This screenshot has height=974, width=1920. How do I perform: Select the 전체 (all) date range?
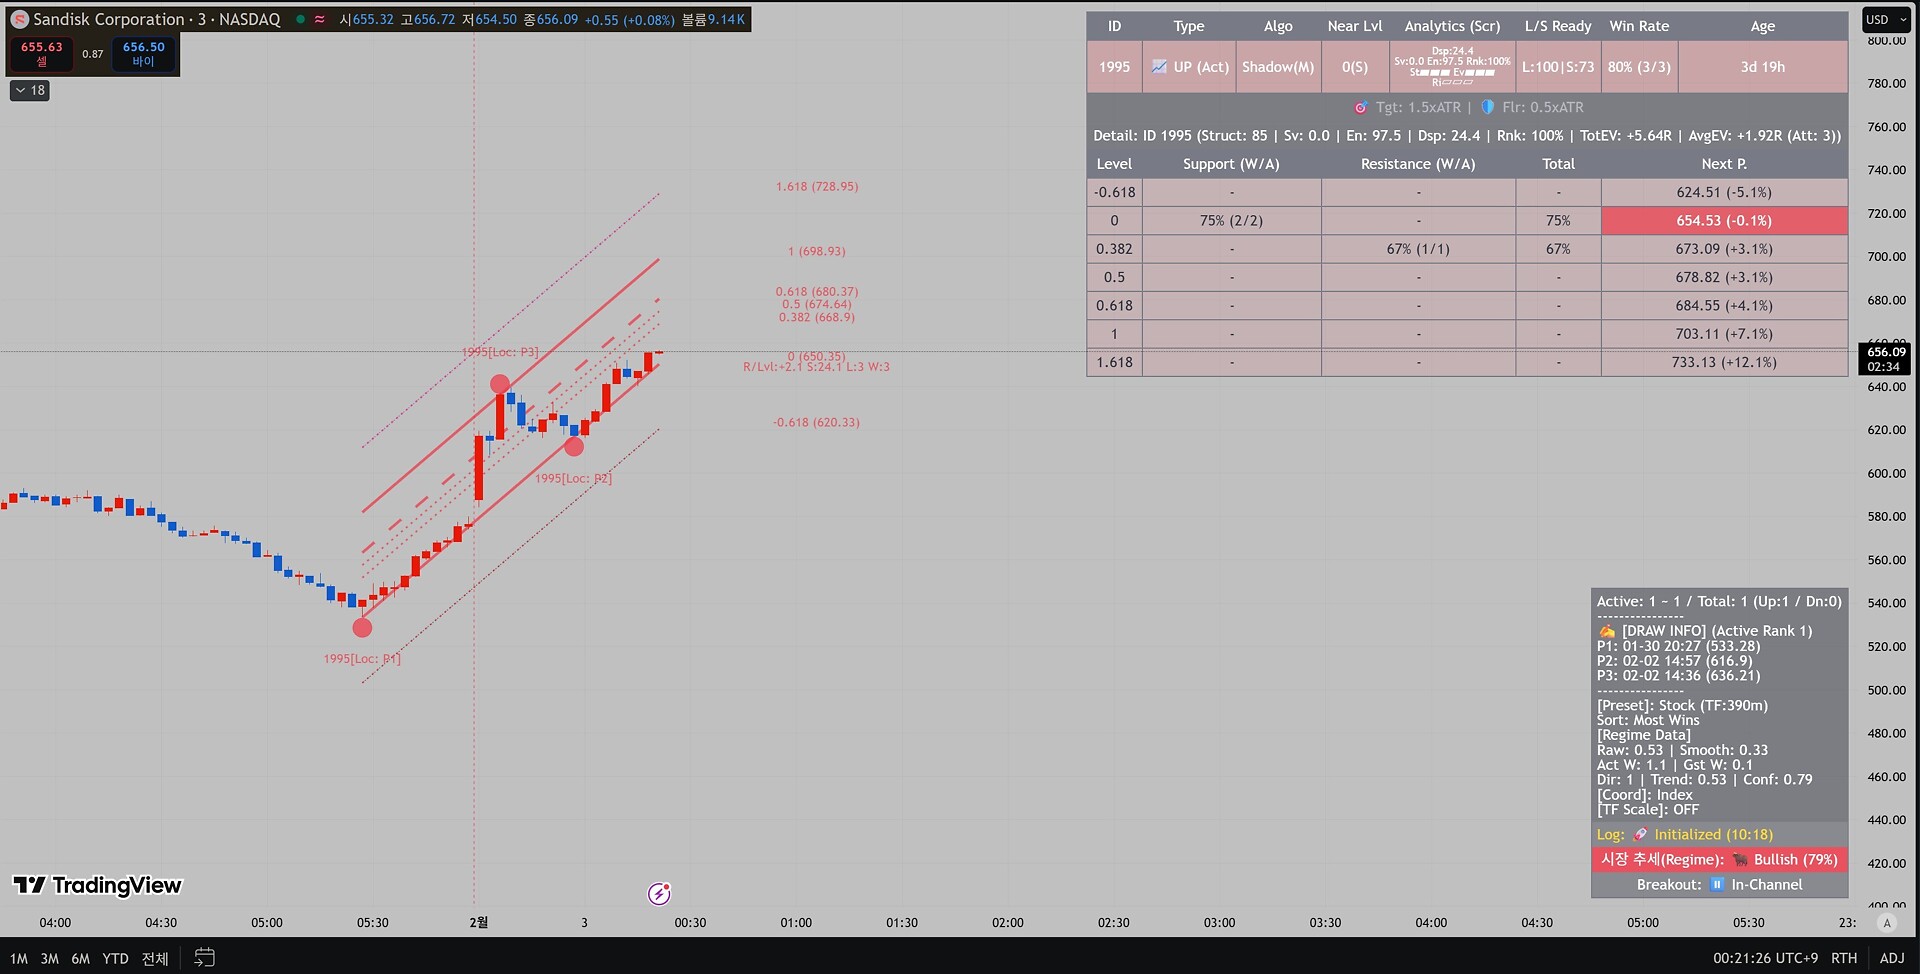click(x=155, y=958)
